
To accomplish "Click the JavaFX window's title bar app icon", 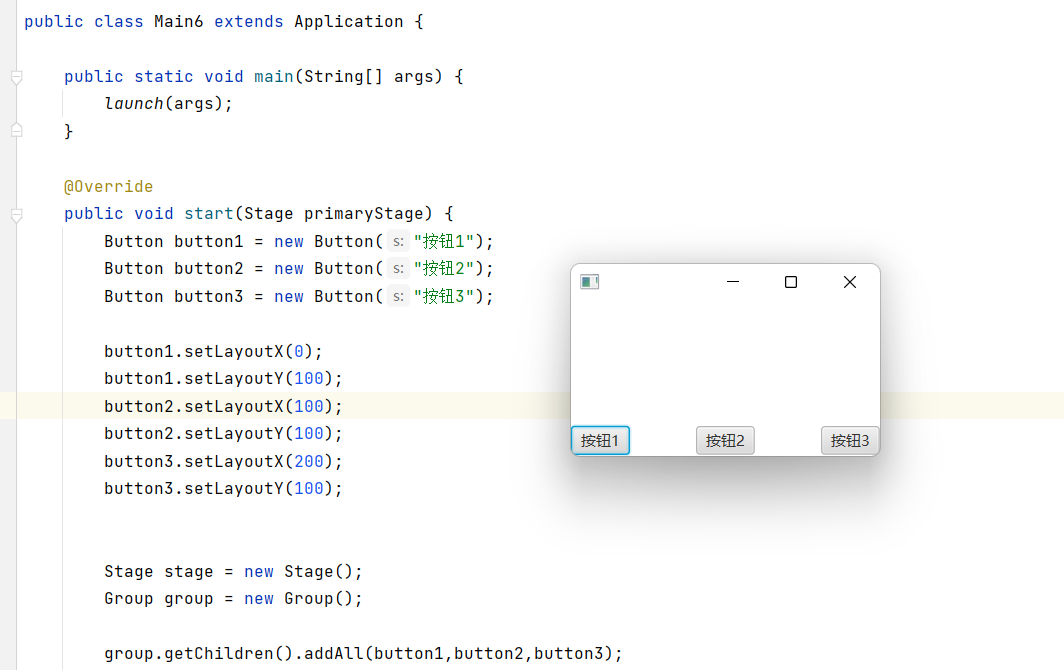I will pyautogui.click(x=590, y=282).
